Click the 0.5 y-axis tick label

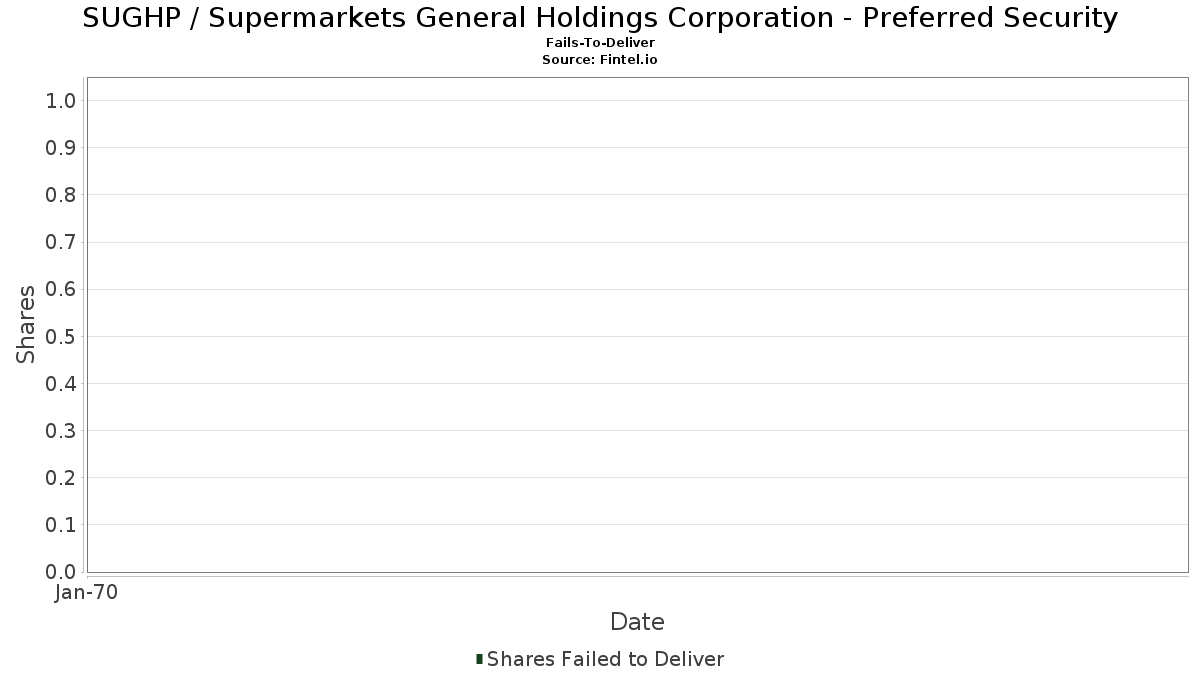pos(61,336)
